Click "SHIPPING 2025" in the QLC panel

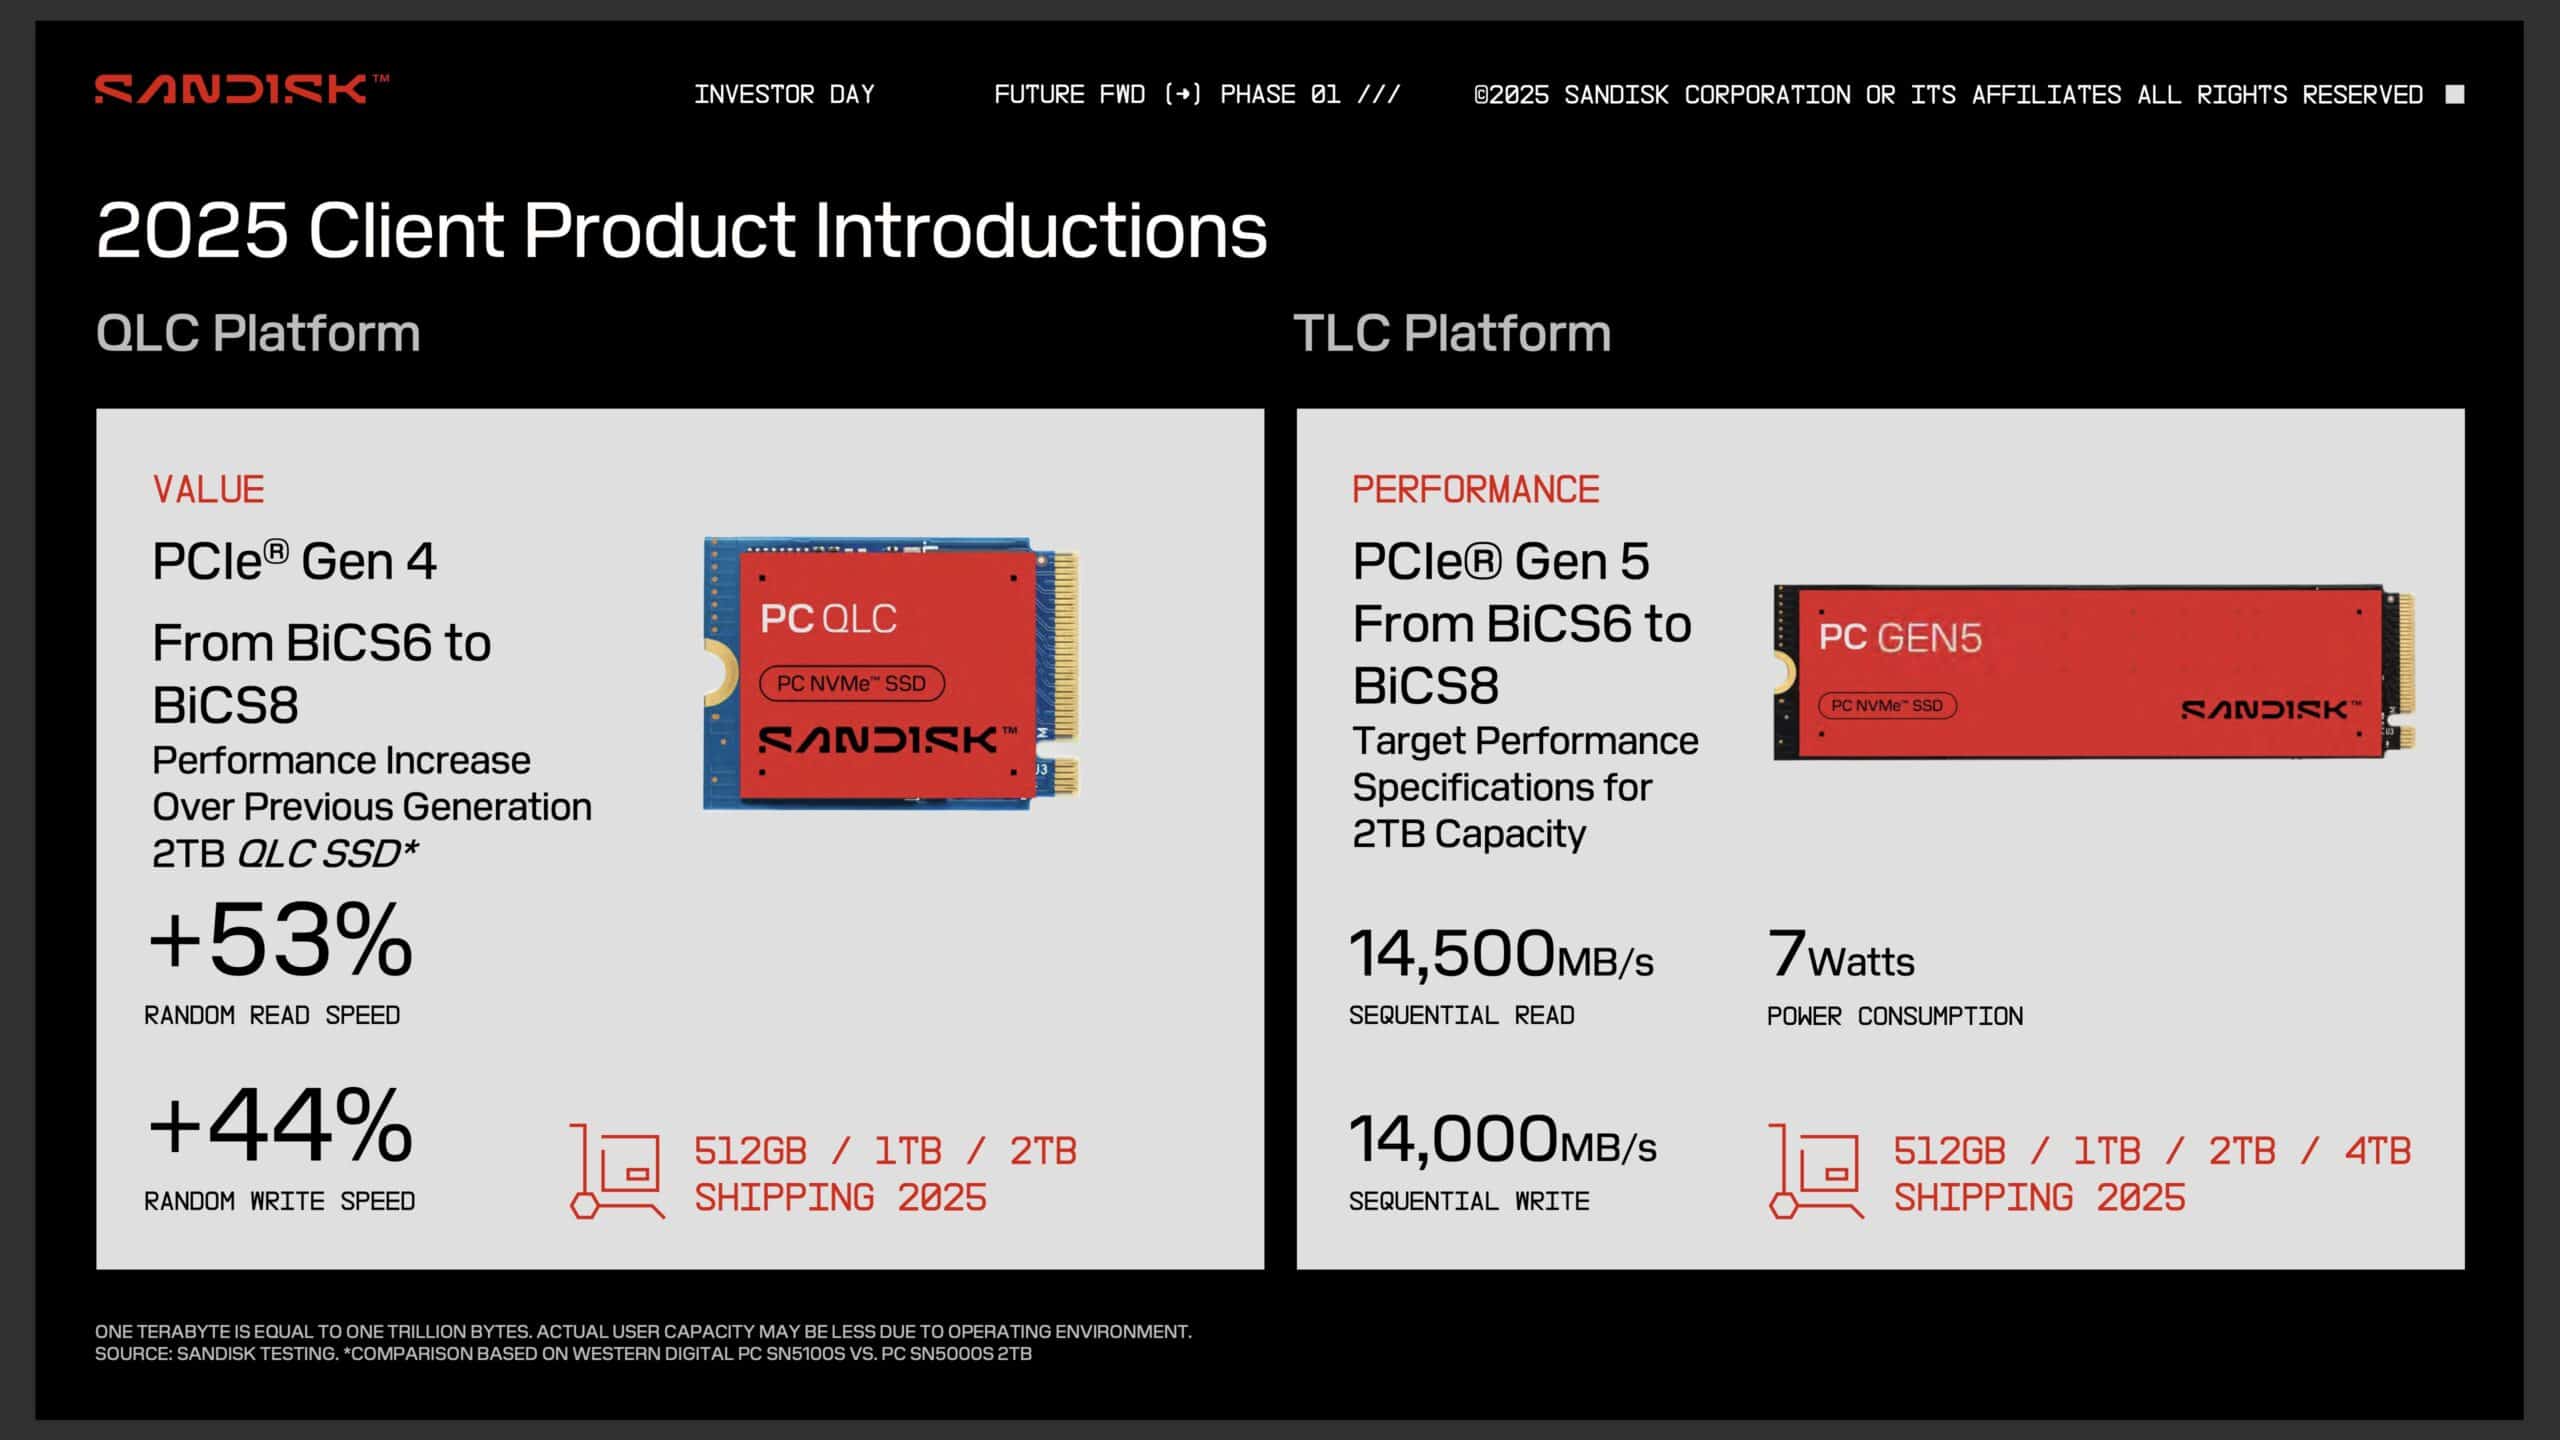(840, 1197)
